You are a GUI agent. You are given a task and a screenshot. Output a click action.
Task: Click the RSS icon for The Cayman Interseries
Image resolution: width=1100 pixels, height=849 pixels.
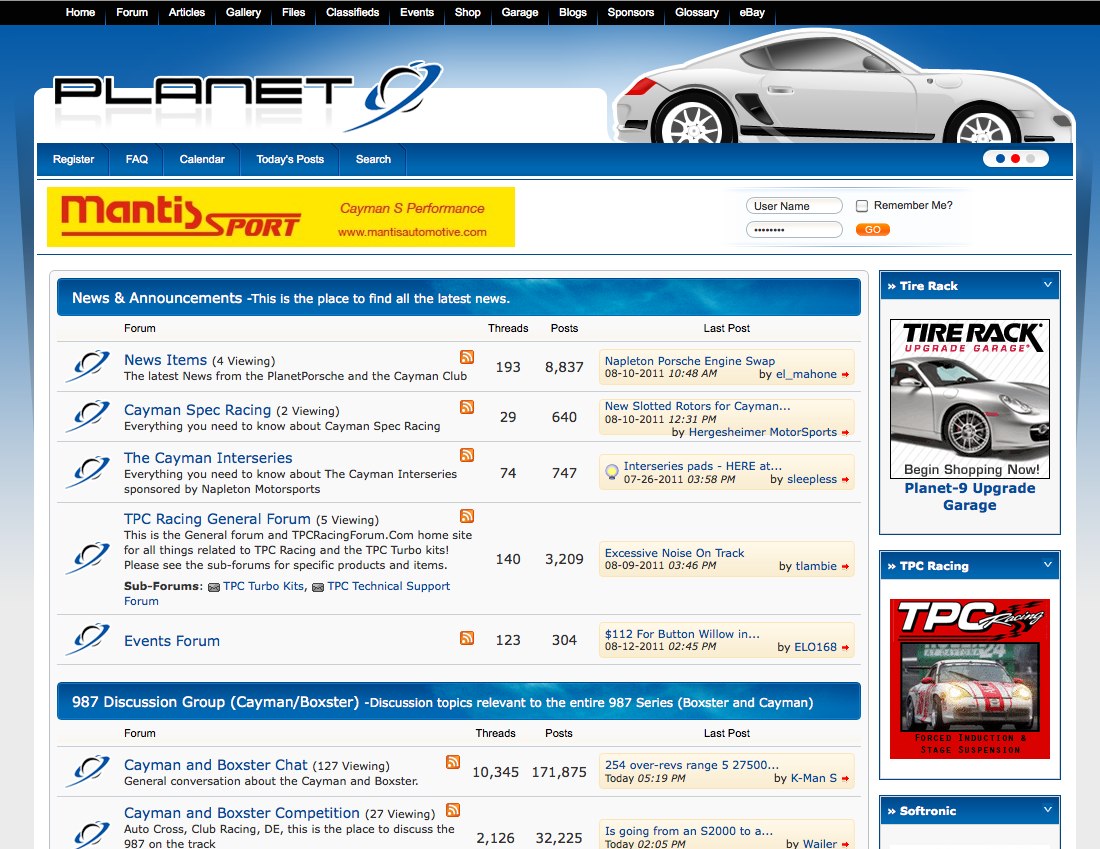467,455
